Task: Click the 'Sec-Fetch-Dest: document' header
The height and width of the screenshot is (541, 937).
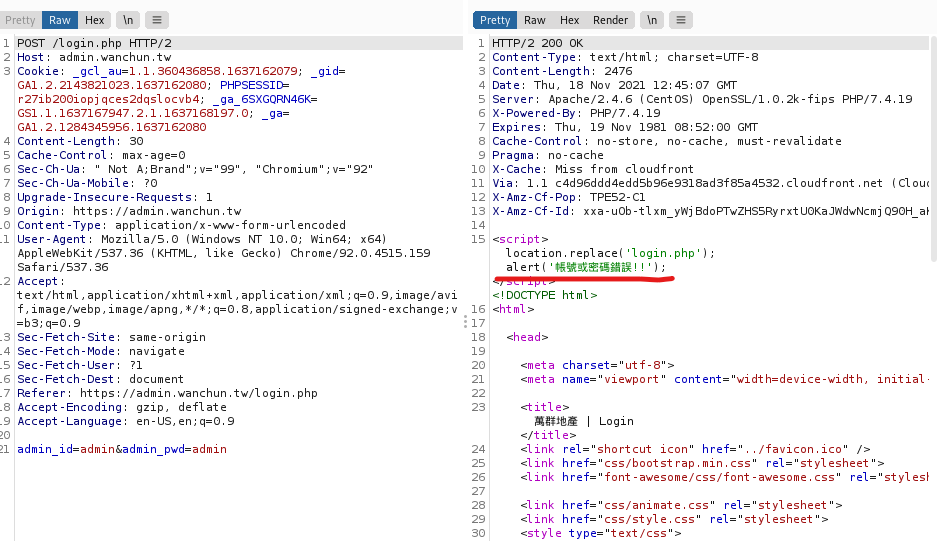Action: pyautogui.click(x=100, y=380)
